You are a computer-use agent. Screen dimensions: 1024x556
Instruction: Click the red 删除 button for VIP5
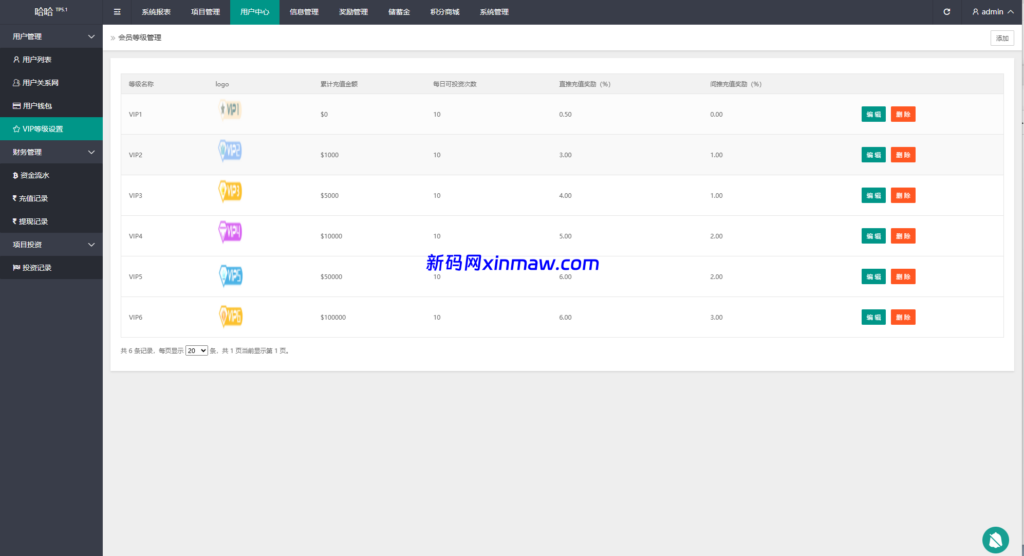point(903,276)
